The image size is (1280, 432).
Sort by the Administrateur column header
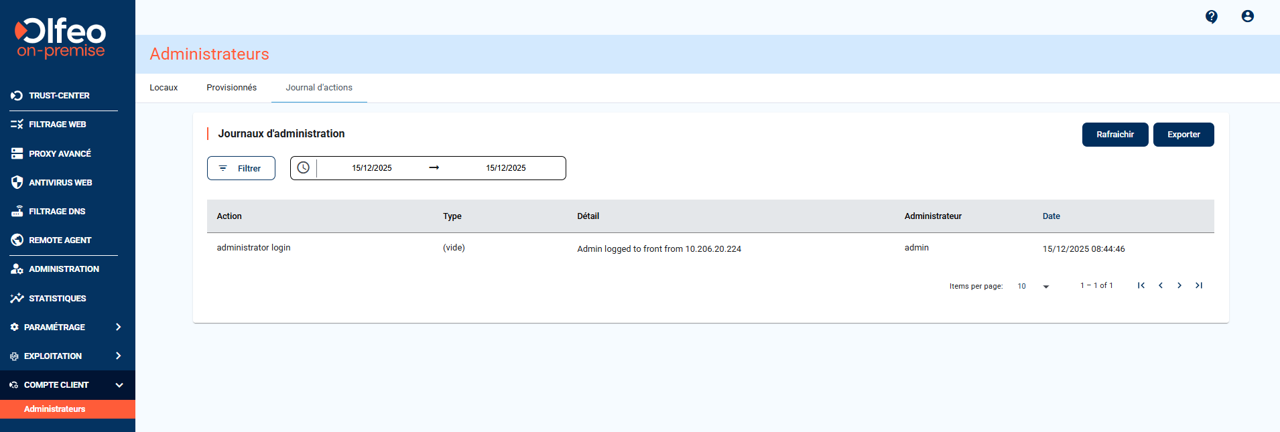tap(933, 216)
